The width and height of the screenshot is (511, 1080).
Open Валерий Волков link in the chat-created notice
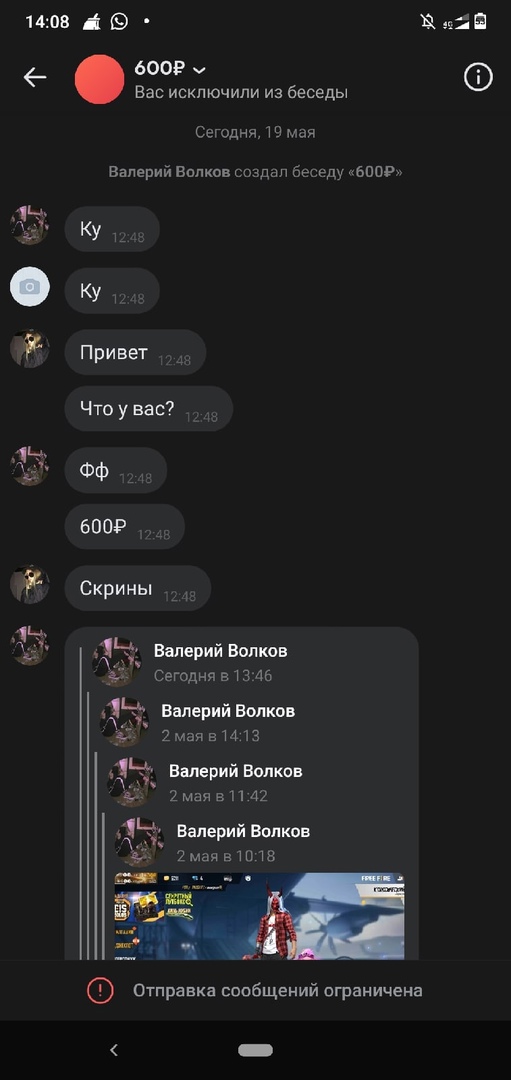pos(169,172)
